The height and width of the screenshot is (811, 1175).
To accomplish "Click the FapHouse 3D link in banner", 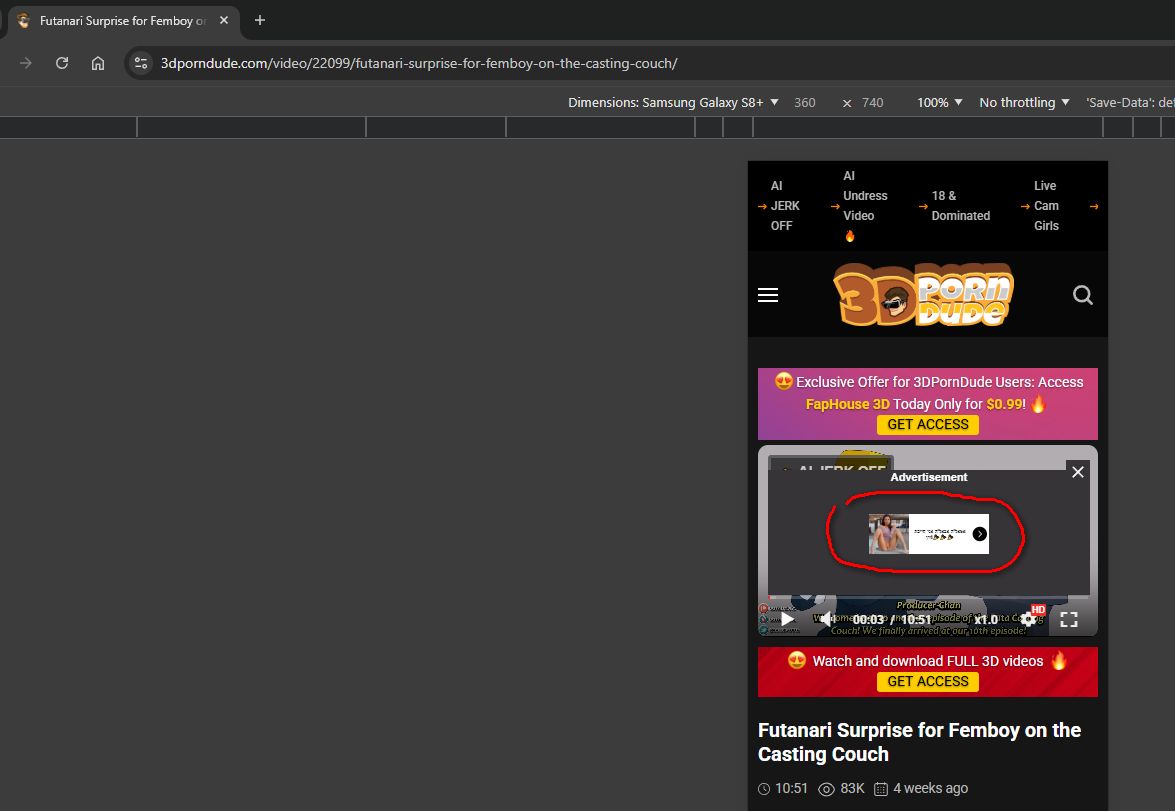I will coord(848,404).
